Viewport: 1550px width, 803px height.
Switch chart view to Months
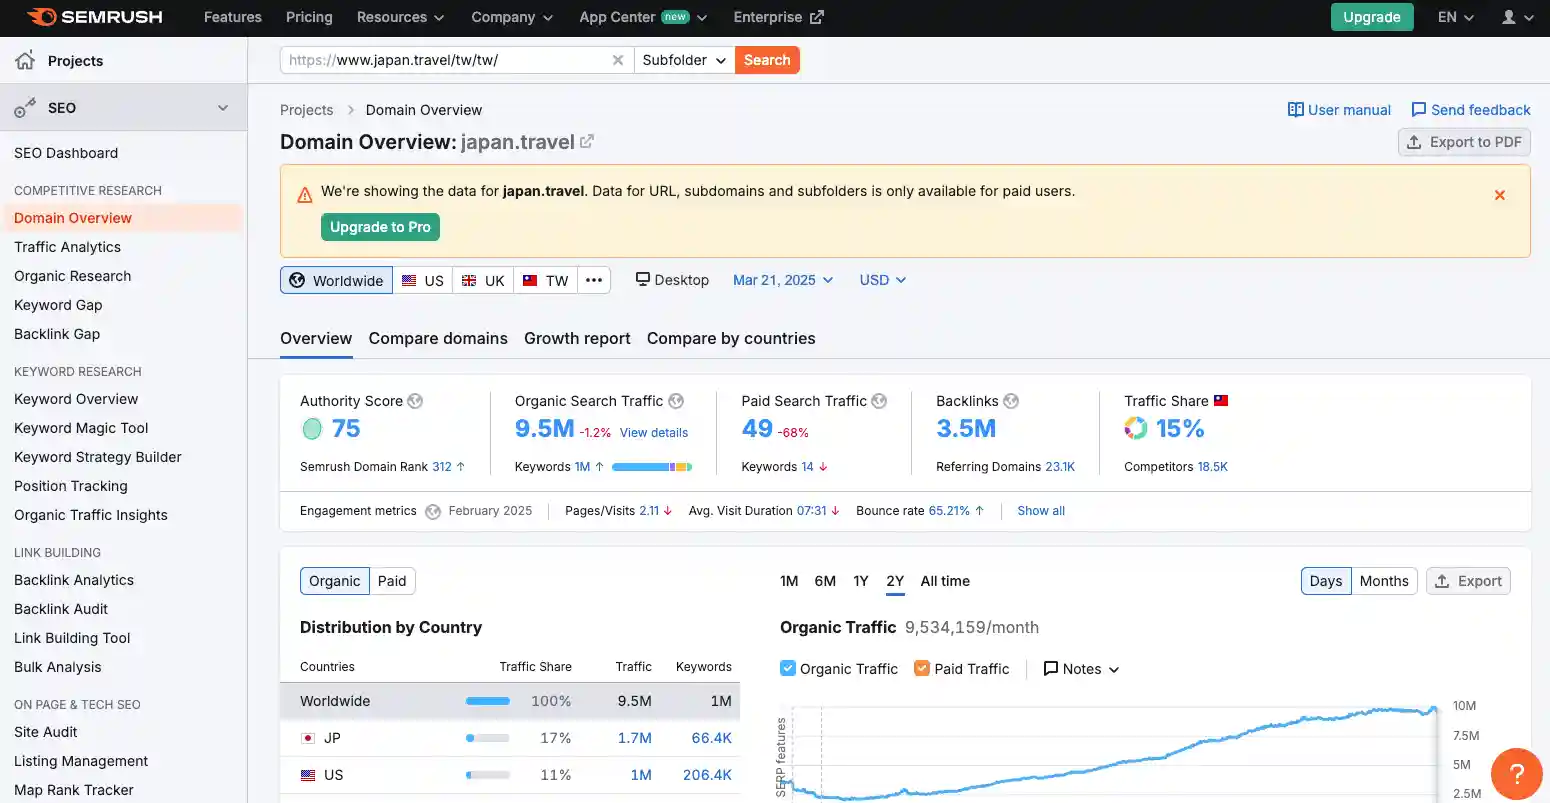coord(1383,581)
